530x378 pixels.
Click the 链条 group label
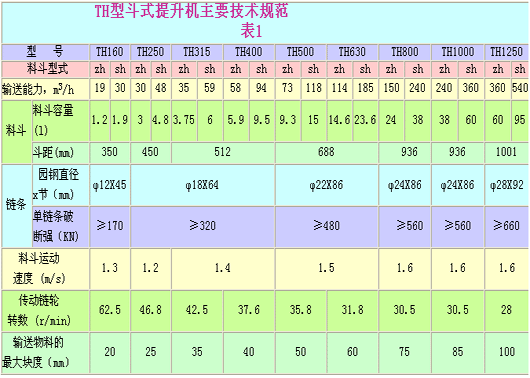16,206
